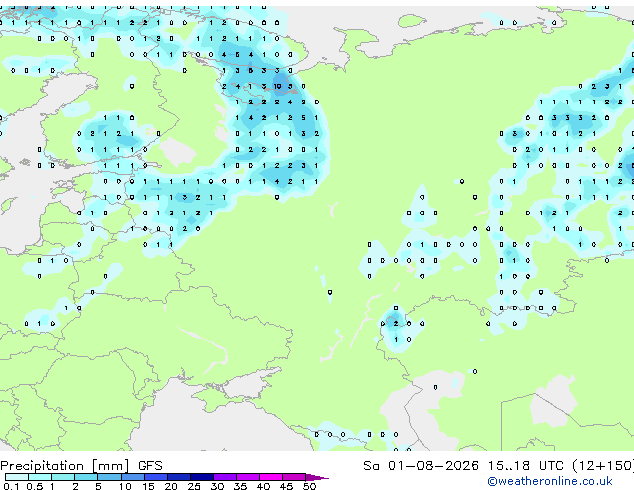This screenshot has width=634, height=490.
Task: Click the 15–20 mm legend color swatch
Action: pos(156,477)
